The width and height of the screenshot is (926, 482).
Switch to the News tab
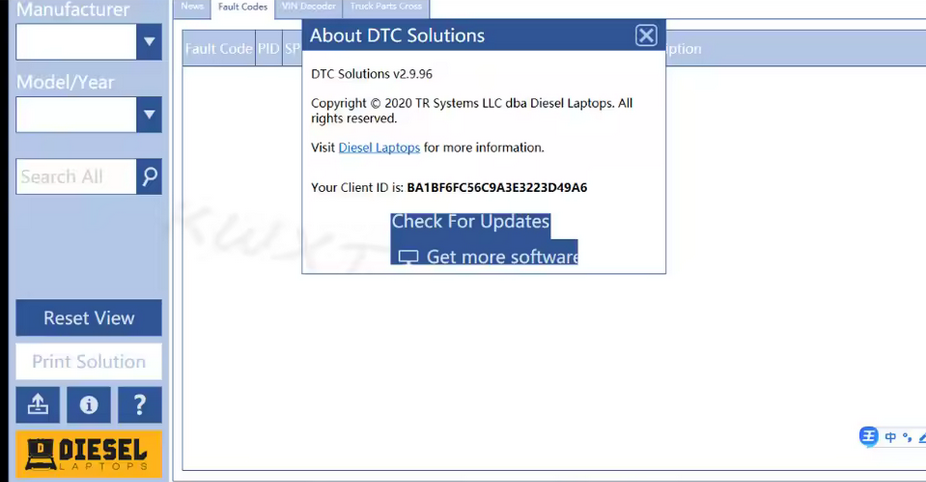pyautogui.click(x=192, y=7)
